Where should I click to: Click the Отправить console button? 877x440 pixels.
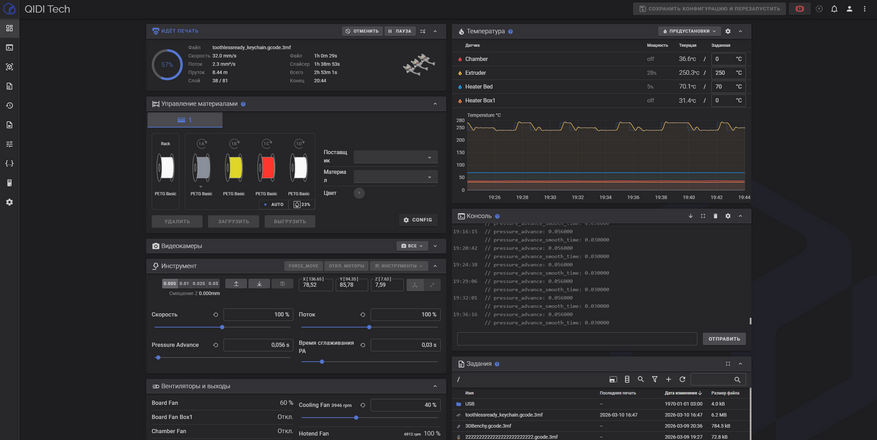coord(724,339)
